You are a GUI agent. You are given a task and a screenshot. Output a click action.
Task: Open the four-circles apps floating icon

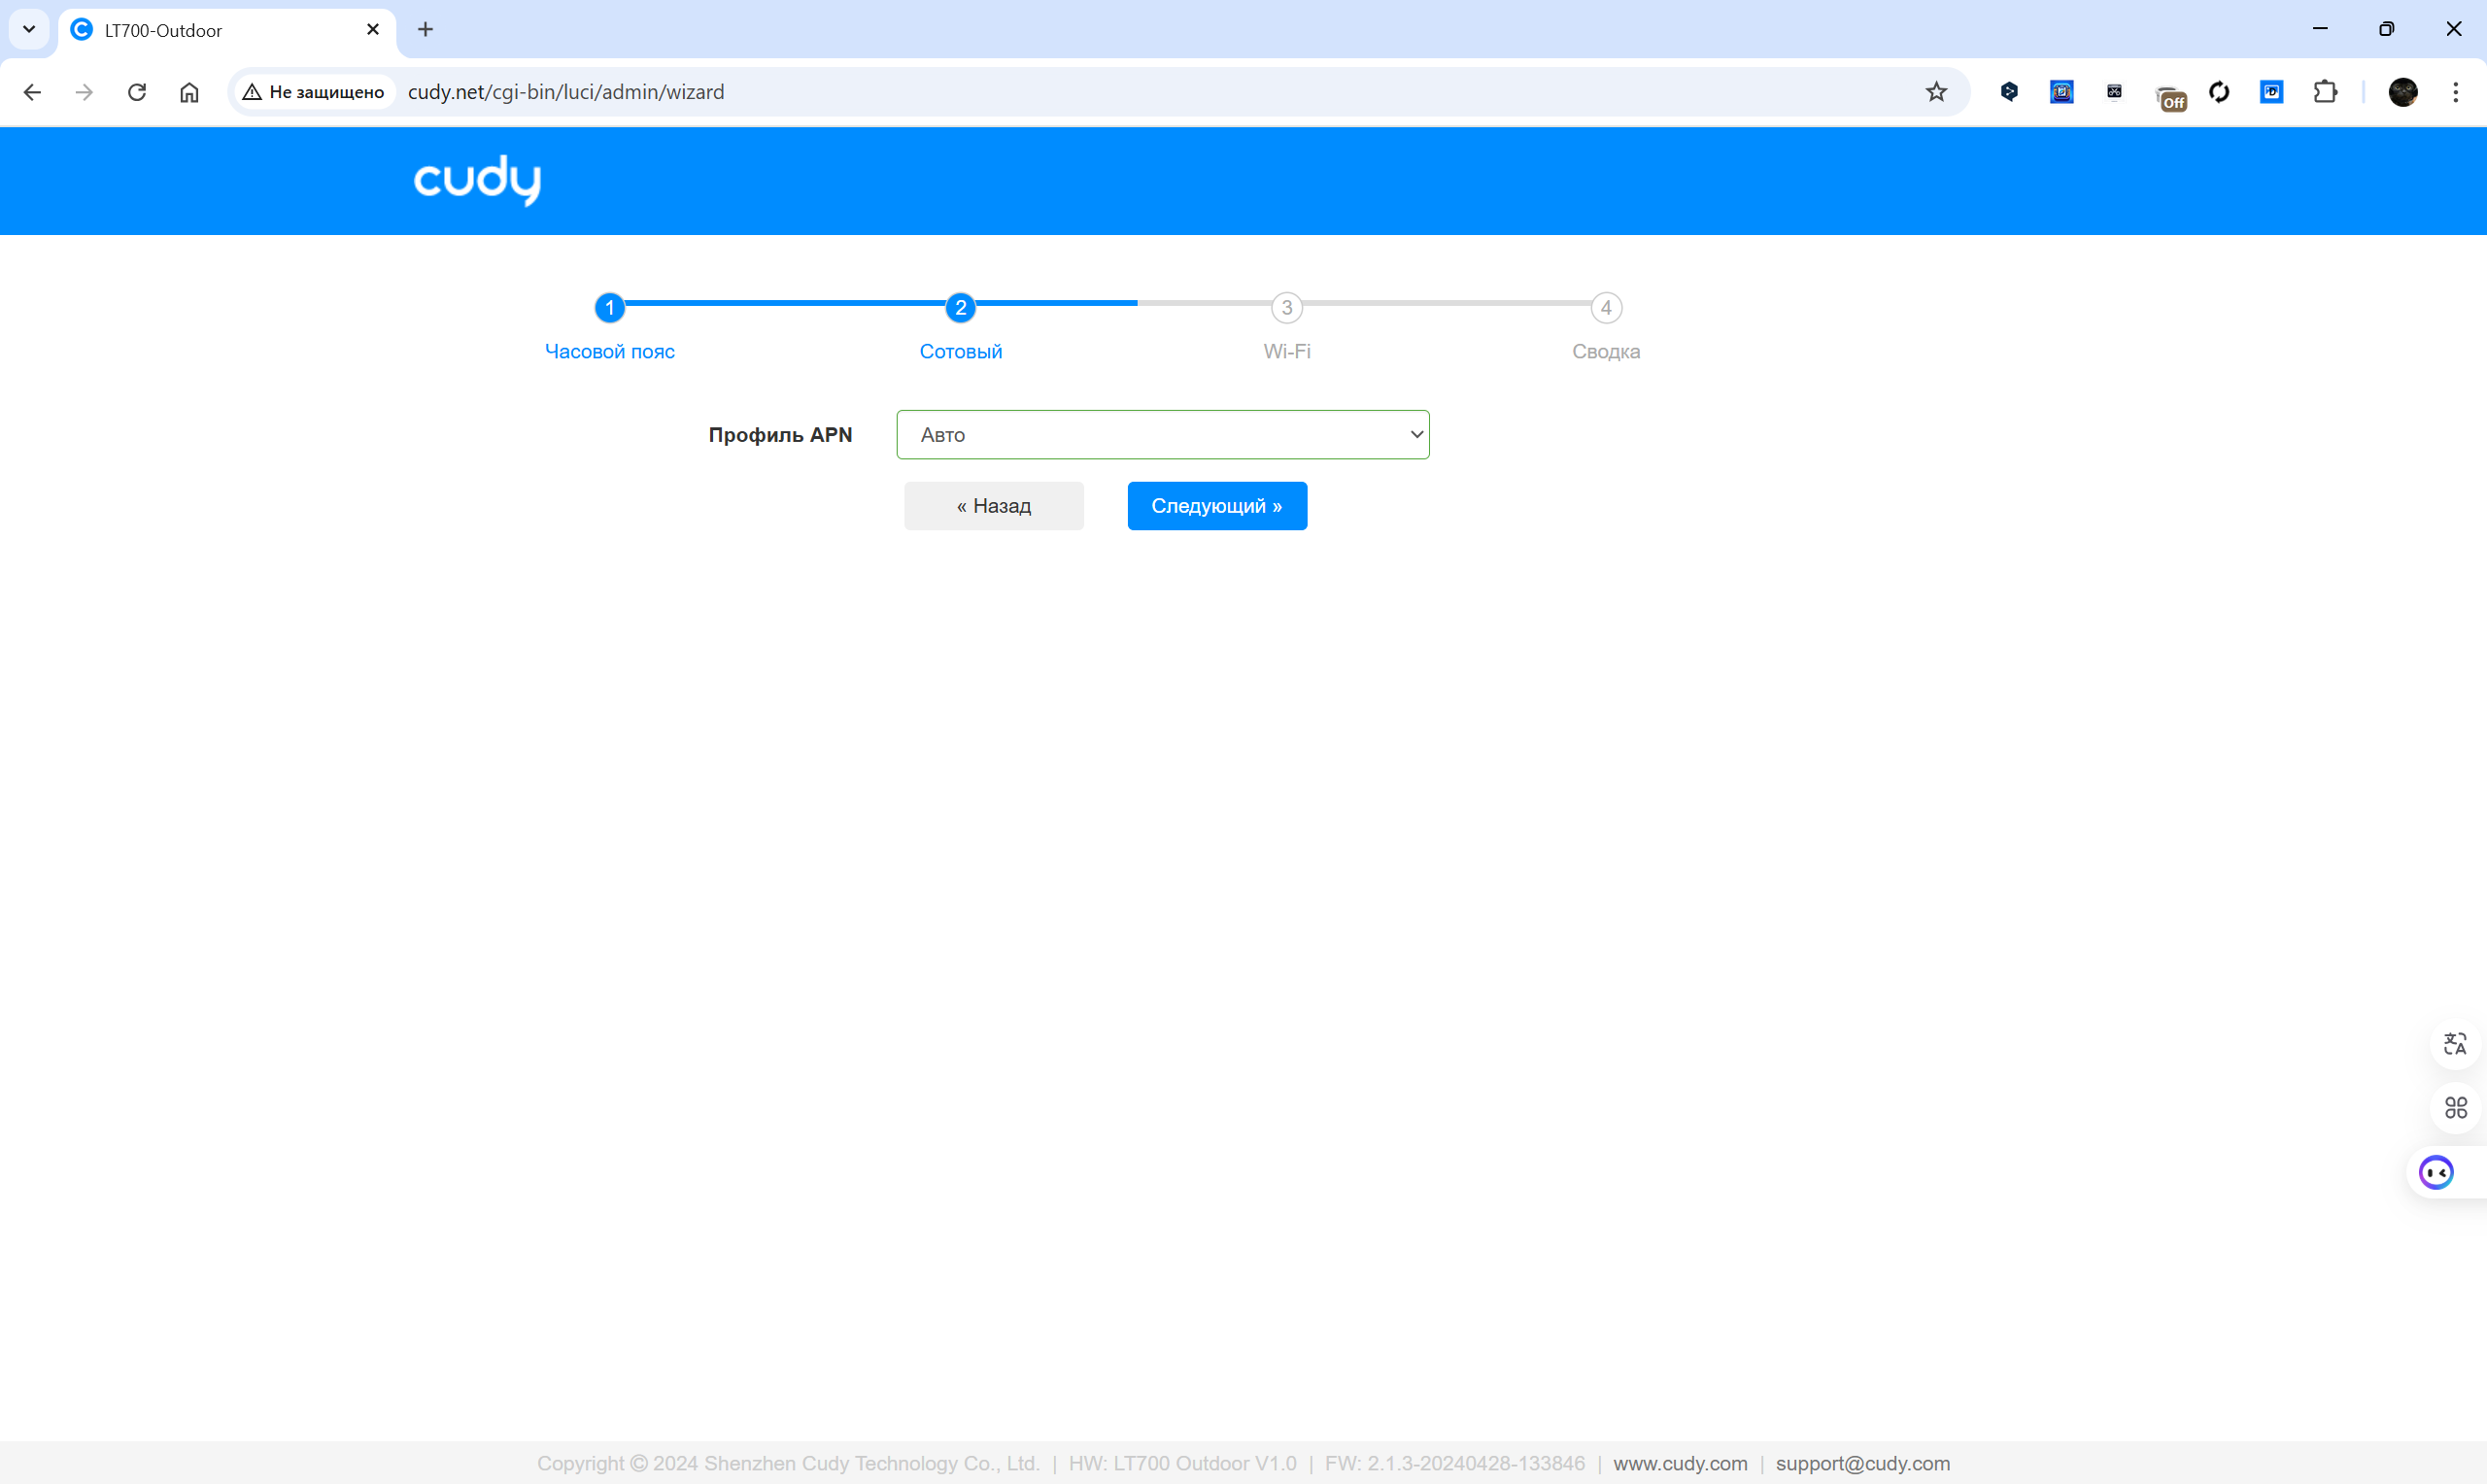point(2455,1108)
